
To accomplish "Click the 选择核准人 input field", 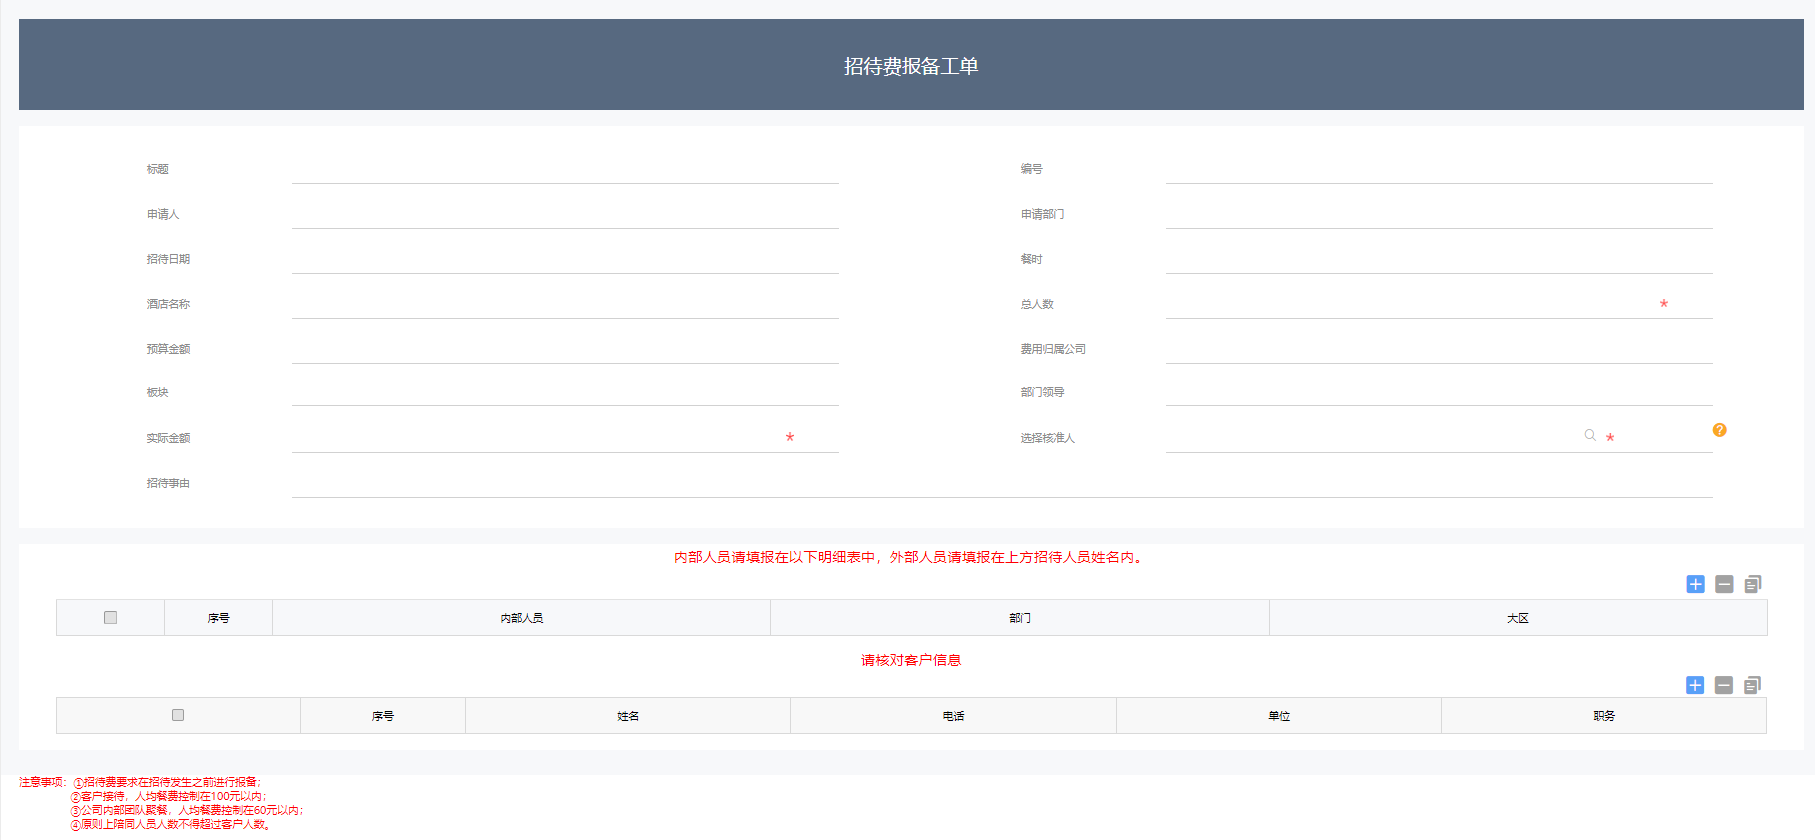I will click(x=1439, y=438).
